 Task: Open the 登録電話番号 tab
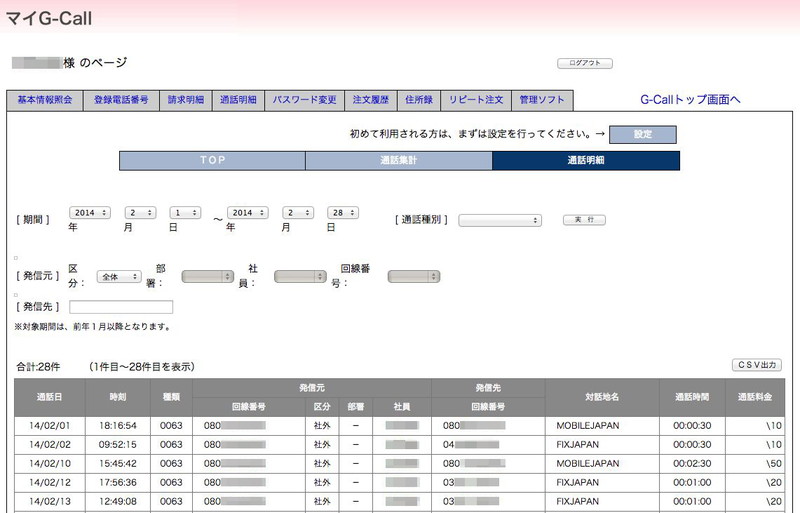pyautogui.click(x=121, y=100)
